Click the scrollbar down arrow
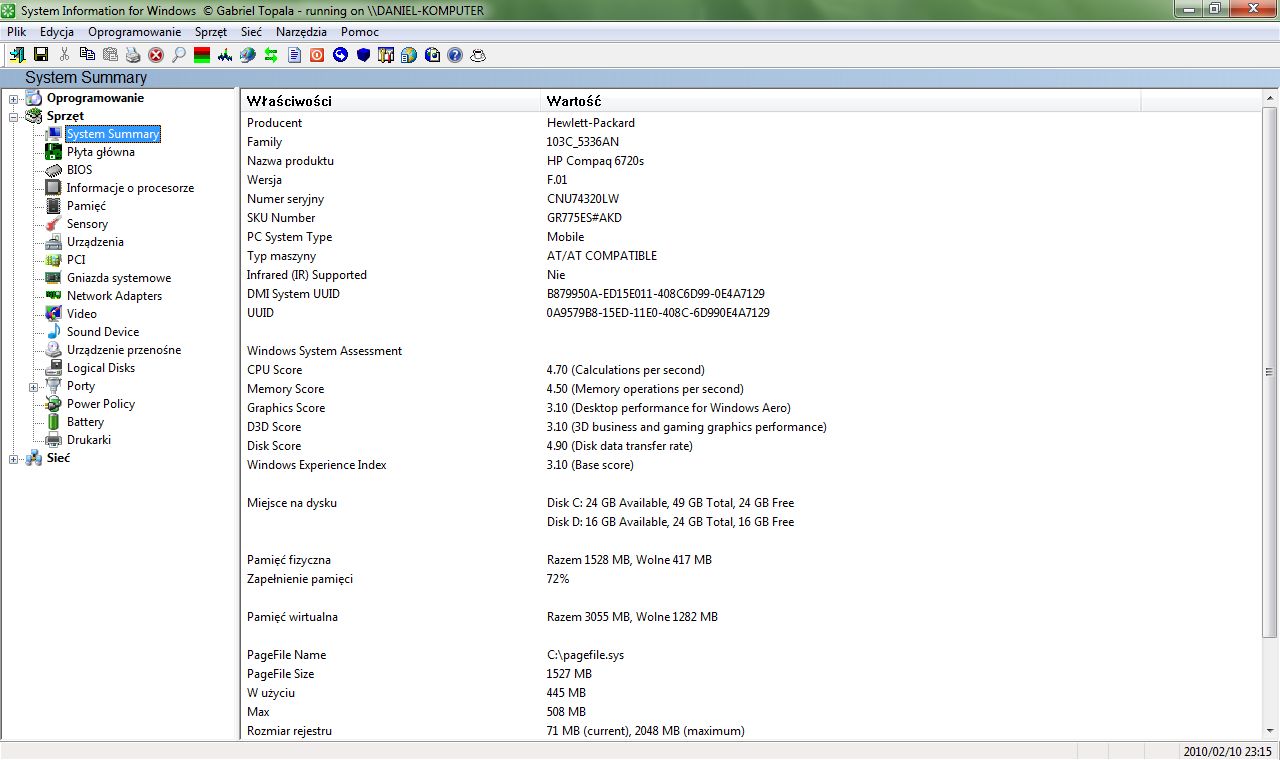Viewport: 1280px width, 760px height. 1270,732
